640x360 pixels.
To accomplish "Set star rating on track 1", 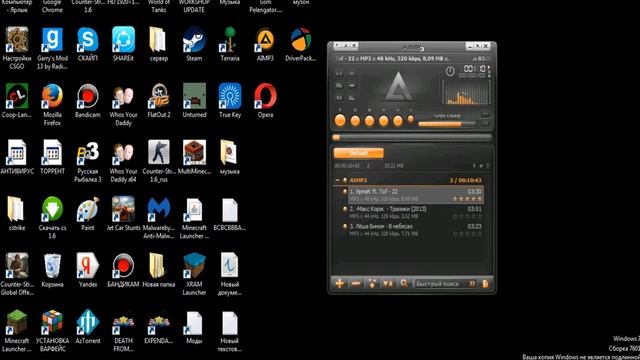I will [467, 199].
